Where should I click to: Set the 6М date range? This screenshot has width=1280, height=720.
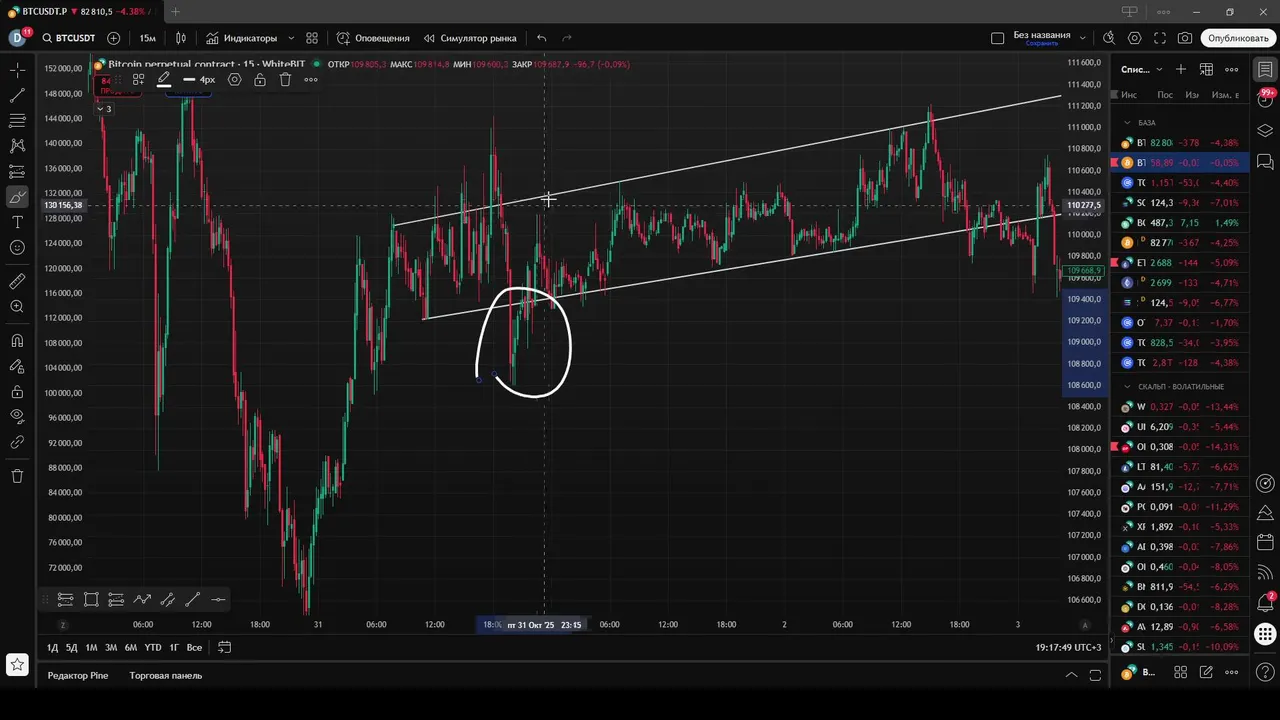click(x=131, y=647)
